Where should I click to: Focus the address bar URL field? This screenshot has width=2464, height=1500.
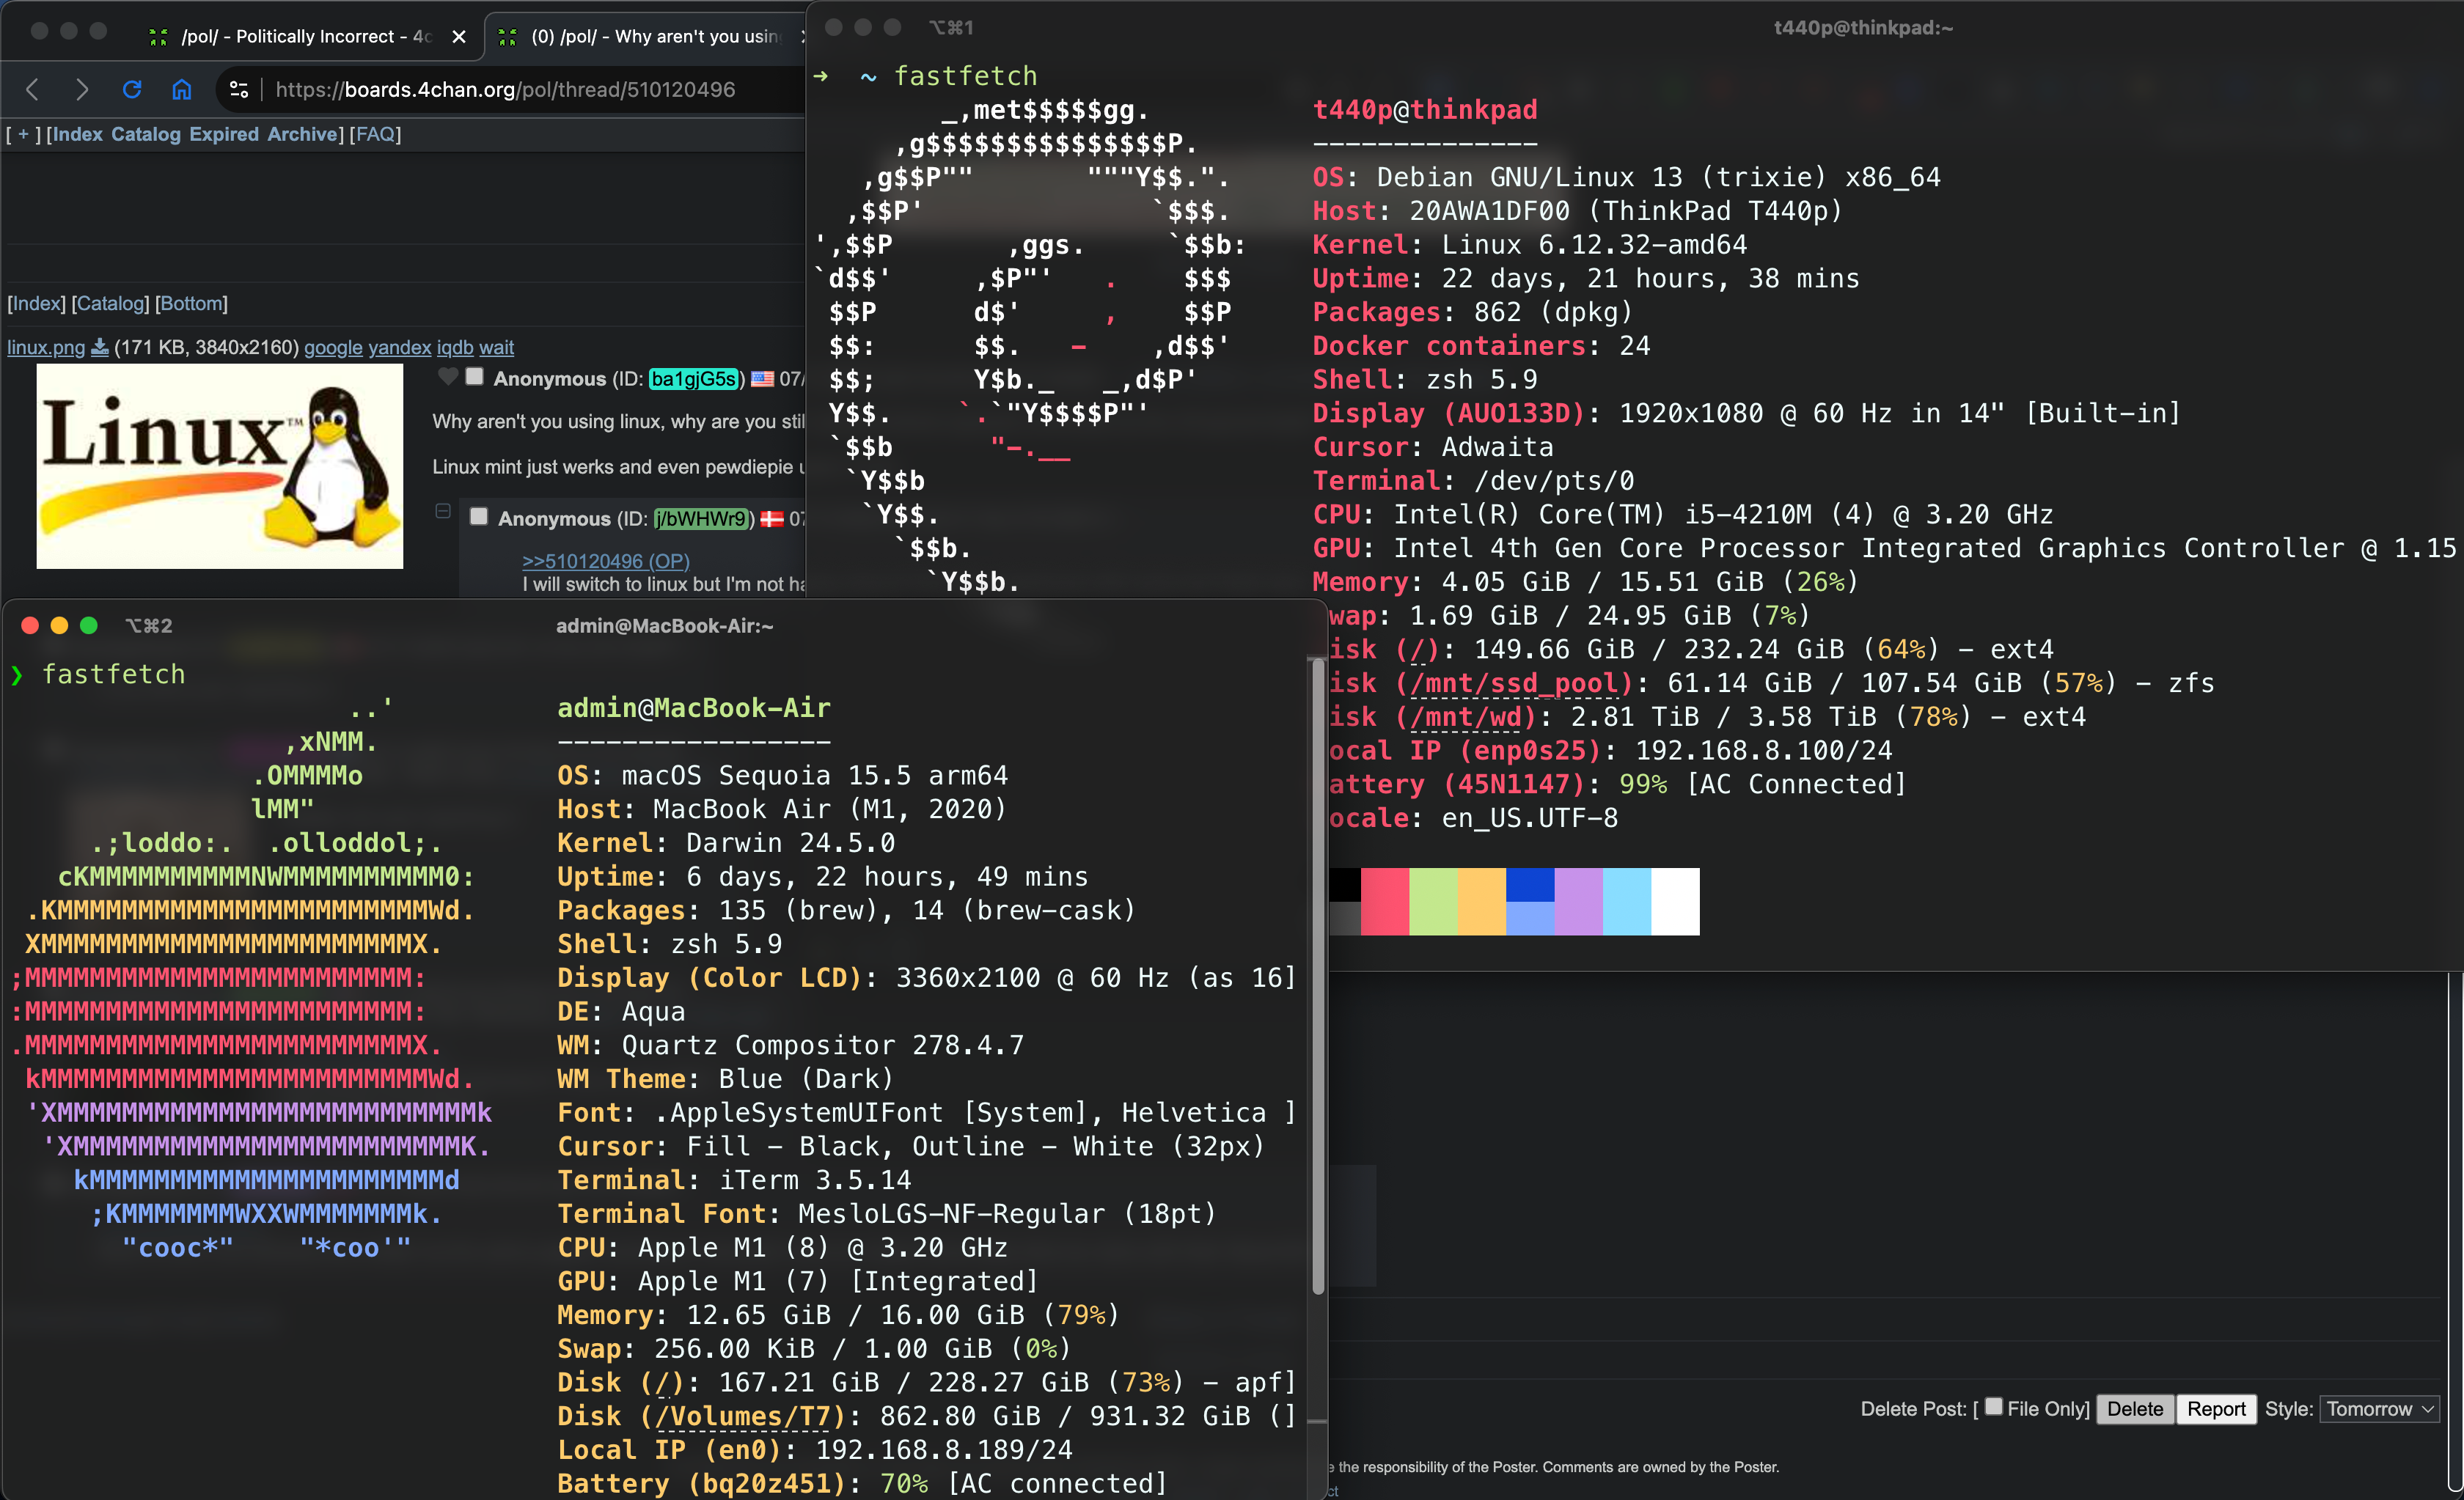click(x=505, y=90)
